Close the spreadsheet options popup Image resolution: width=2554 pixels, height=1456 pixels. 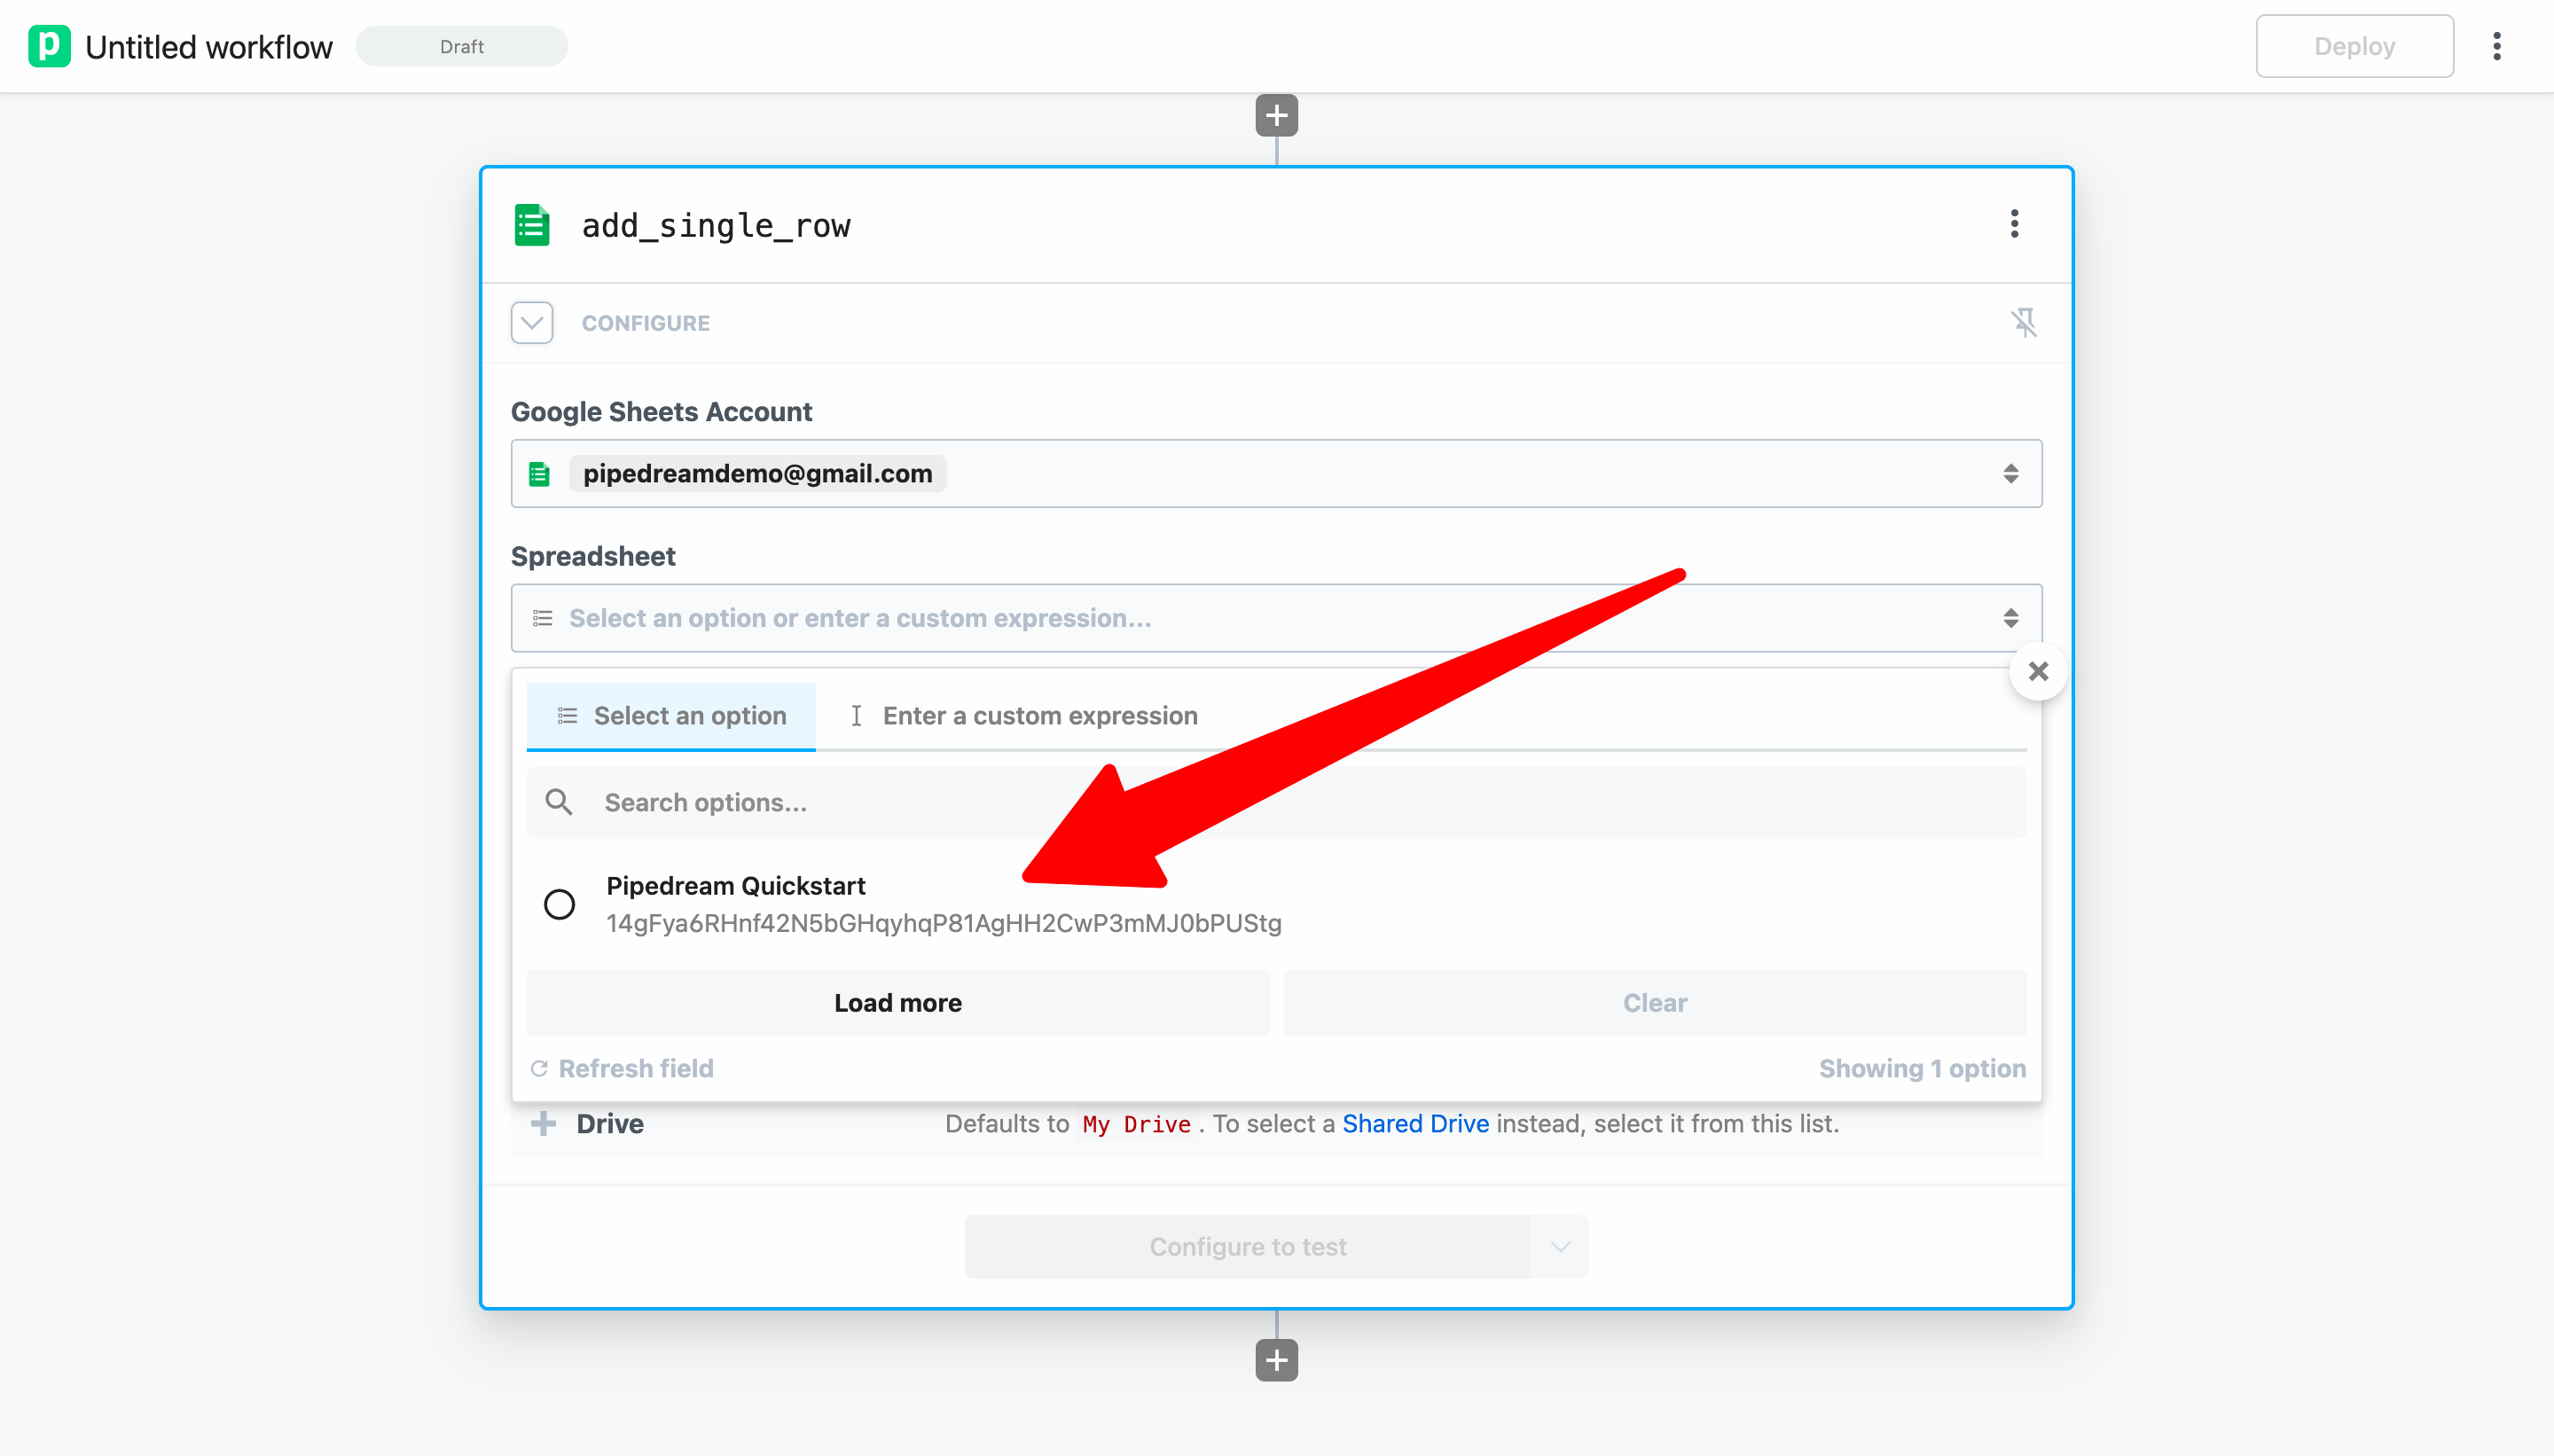coord(2037,671)
